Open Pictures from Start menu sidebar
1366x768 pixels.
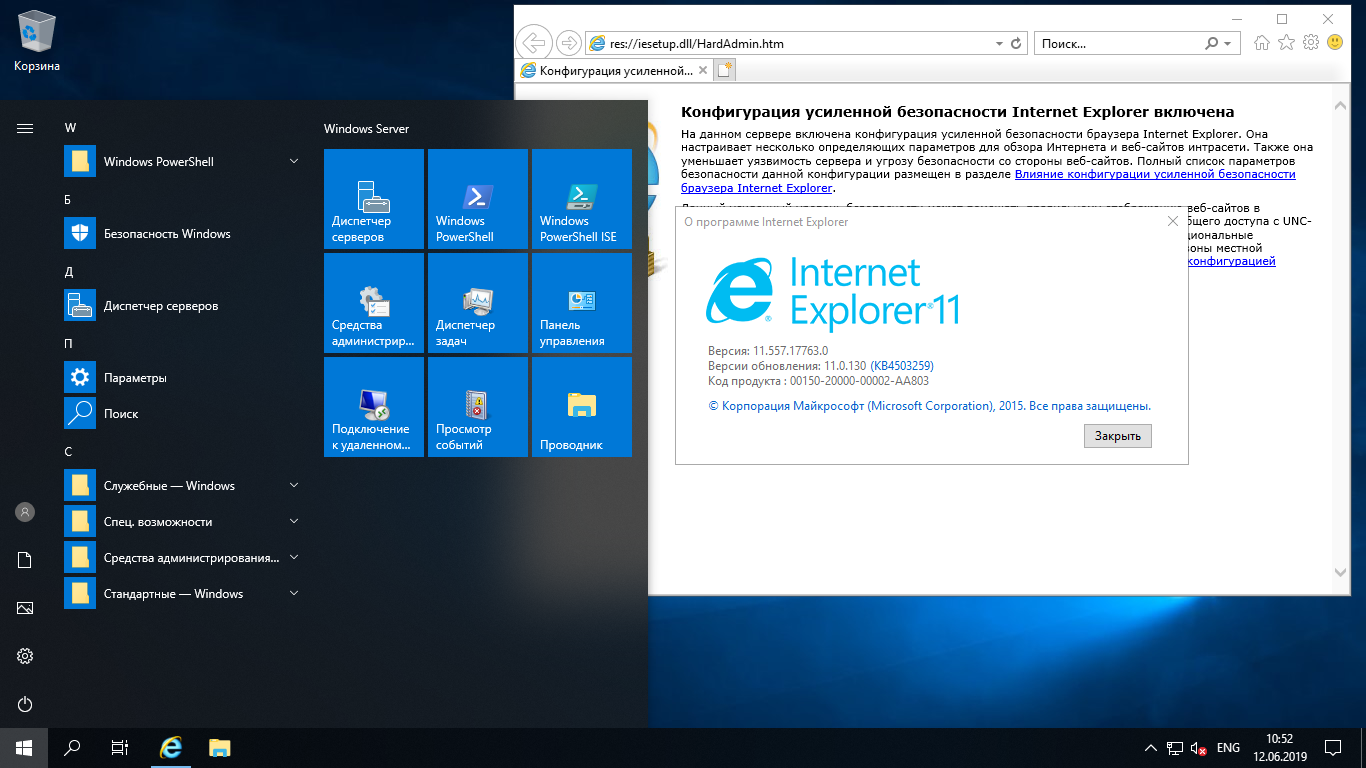point(25,608)
